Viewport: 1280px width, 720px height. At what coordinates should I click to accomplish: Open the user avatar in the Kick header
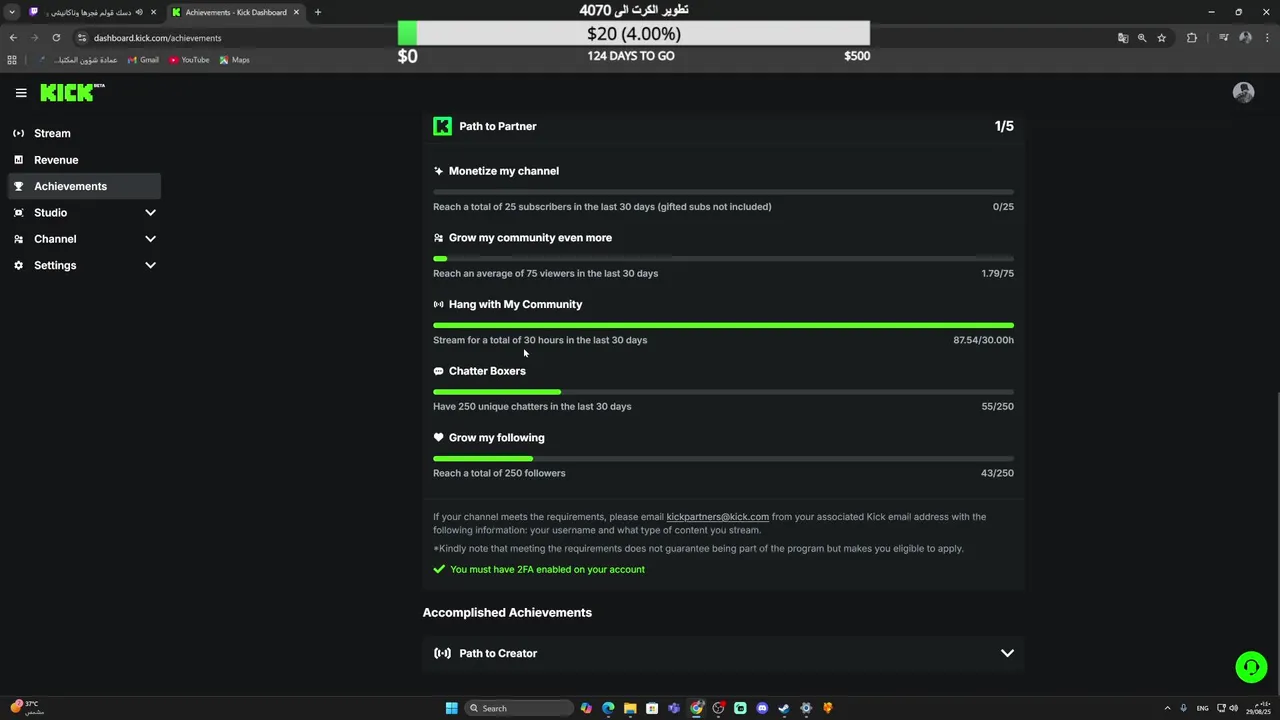pos(1243,93)
